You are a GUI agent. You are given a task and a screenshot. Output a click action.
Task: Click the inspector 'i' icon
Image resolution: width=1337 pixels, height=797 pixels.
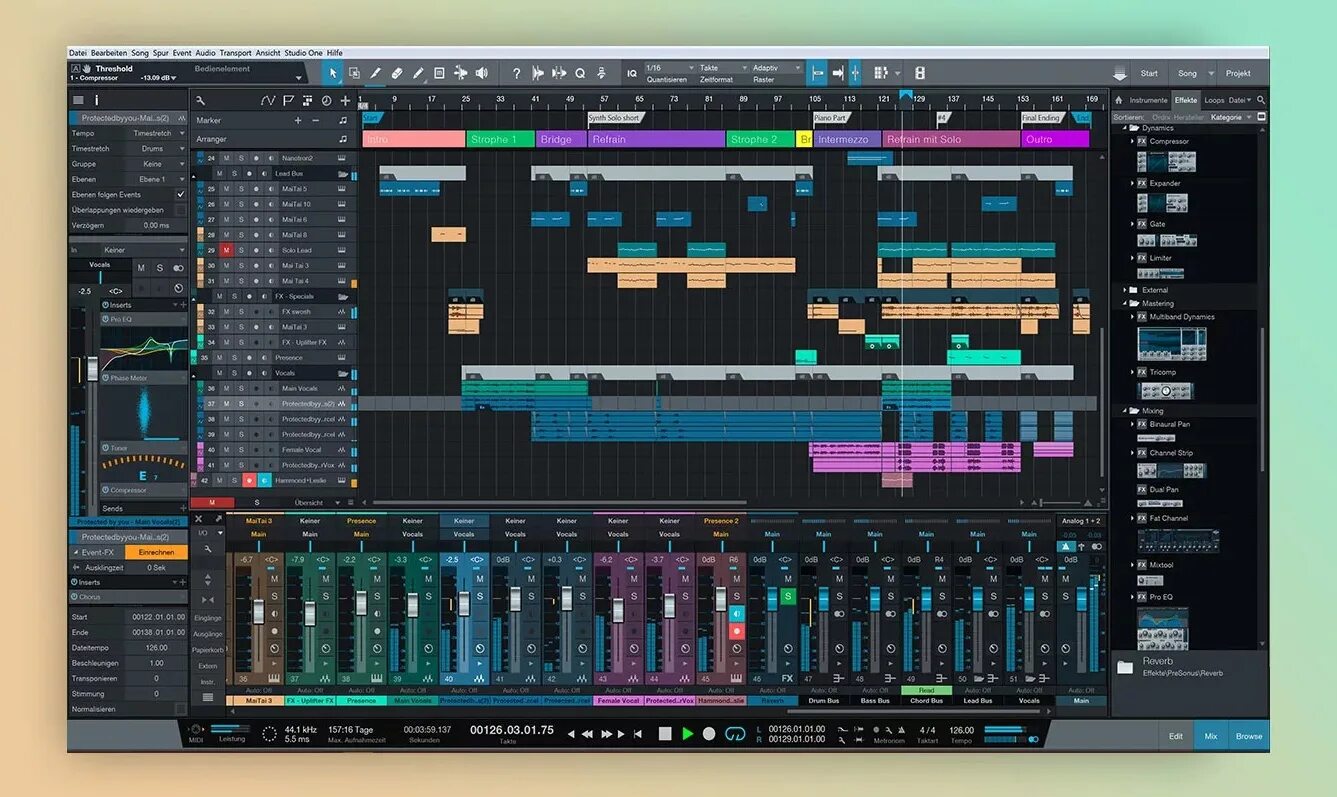(x=96, y=100)
